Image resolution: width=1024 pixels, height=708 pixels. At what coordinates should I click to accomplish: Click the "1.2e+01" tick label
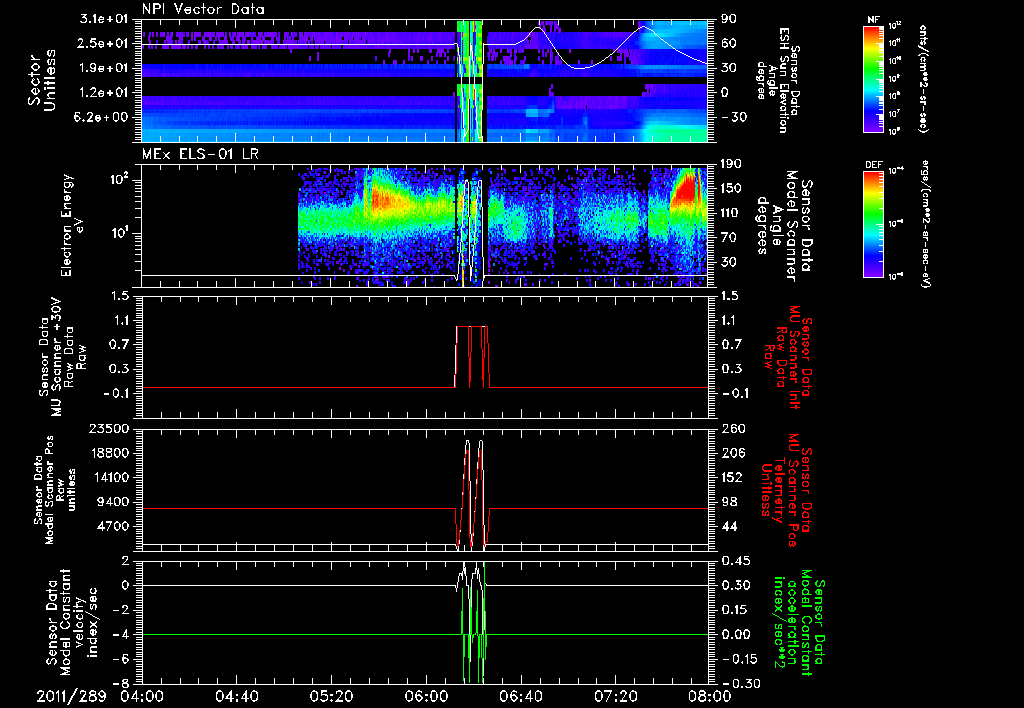[103, 92]
